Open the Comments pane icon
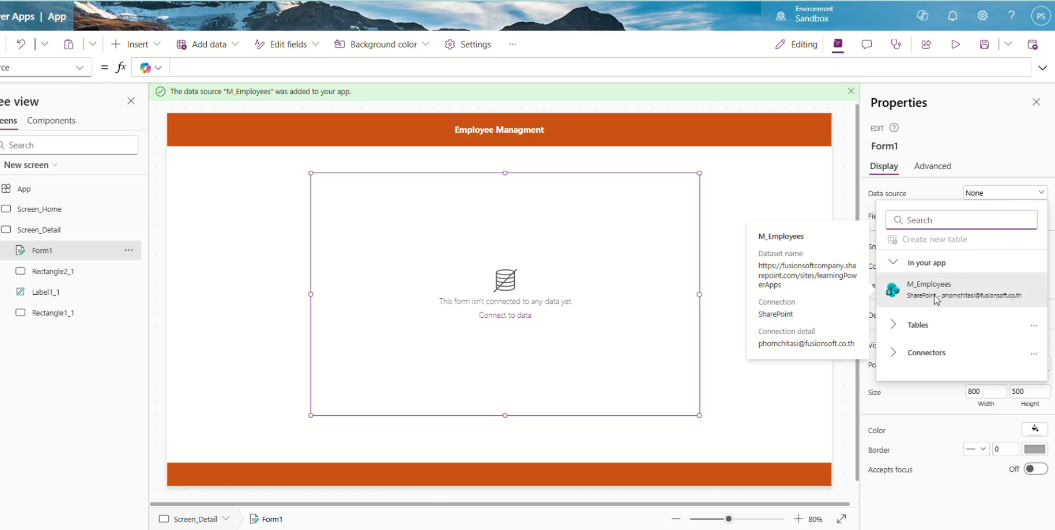The width and height of the screenshot is (1055, 530). [867, 44]
